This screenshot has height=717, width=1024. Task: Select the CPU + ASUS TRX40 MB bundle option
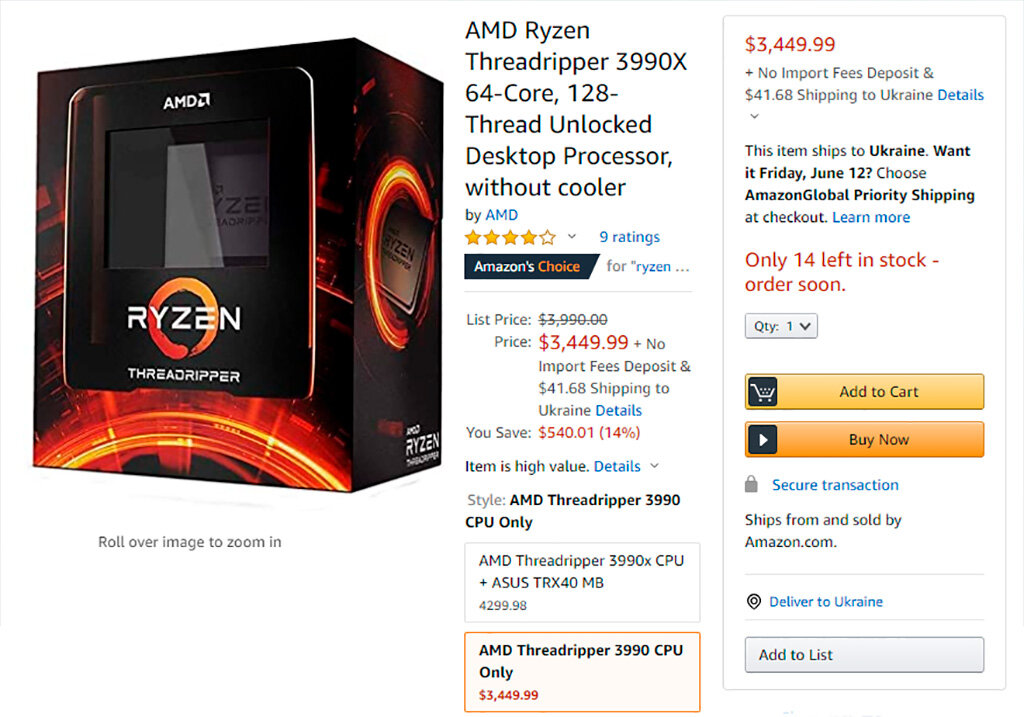click(582, 582)
